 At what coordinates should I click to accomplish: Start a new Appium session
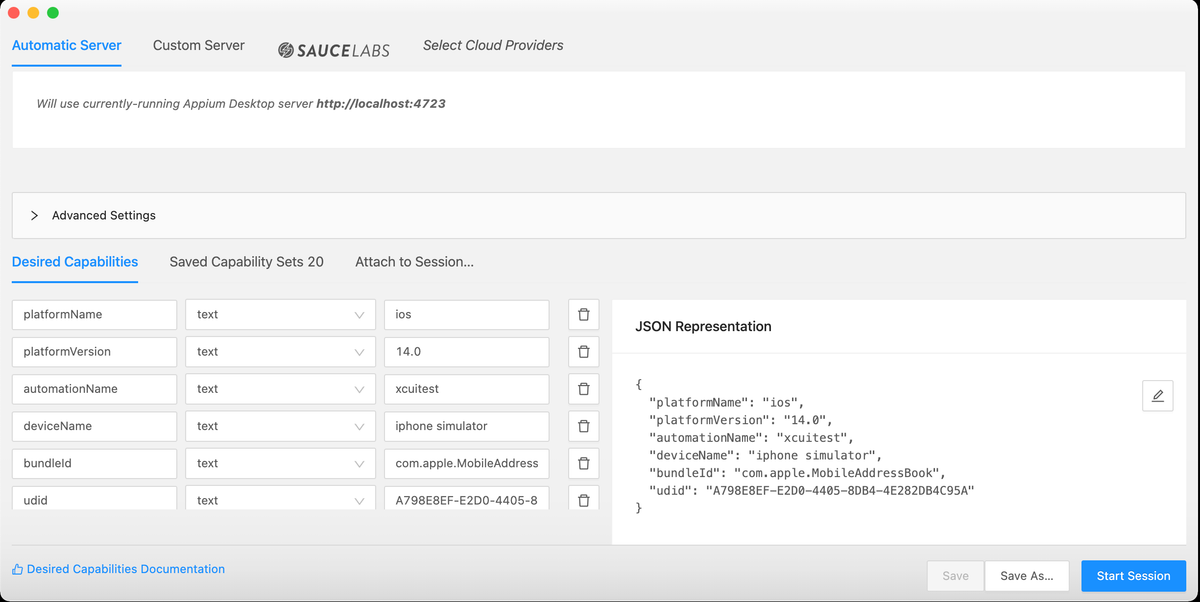tap(1133, 575)
